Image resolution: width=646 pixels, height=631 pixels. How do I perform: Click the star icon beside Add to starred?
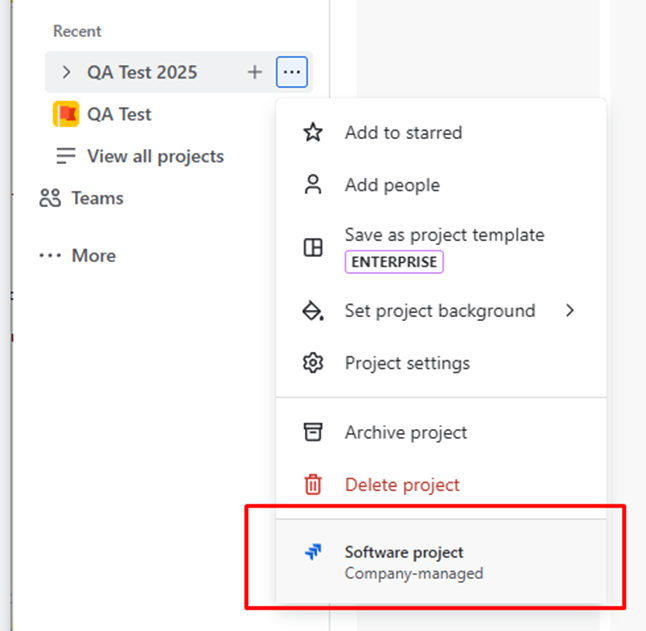[x=313, y=132]
